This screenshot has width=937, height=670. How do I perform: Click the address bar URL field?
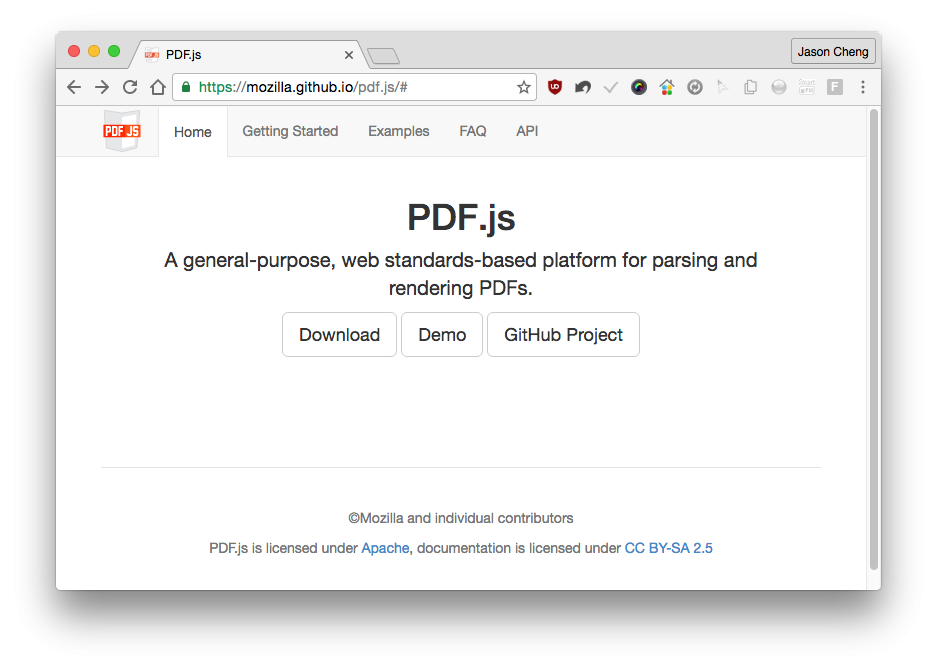354,87
